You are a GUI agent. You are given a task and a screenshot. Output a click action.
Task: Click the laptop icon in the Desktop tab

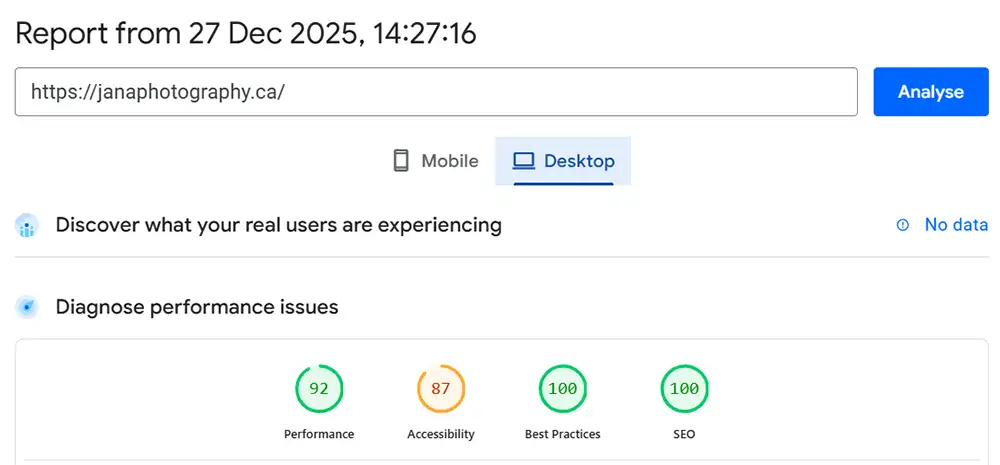(524, 161)
